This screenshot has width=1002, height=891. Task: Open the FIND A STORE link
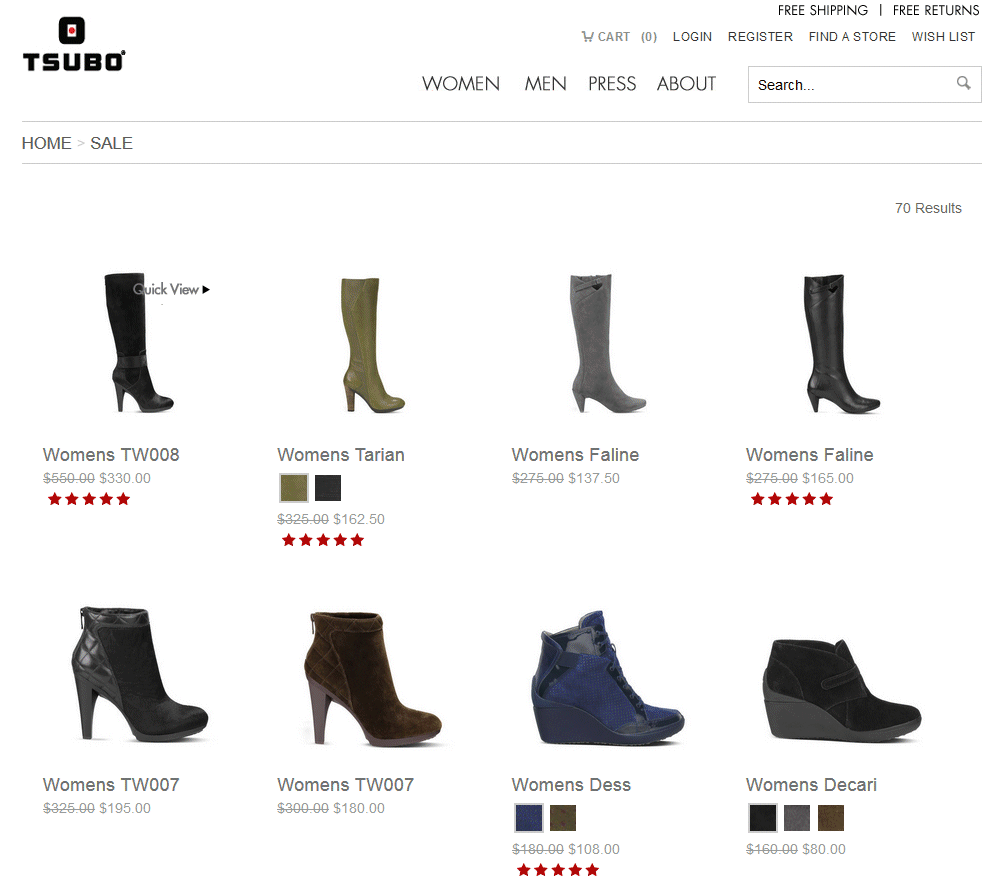click(852, 37)
